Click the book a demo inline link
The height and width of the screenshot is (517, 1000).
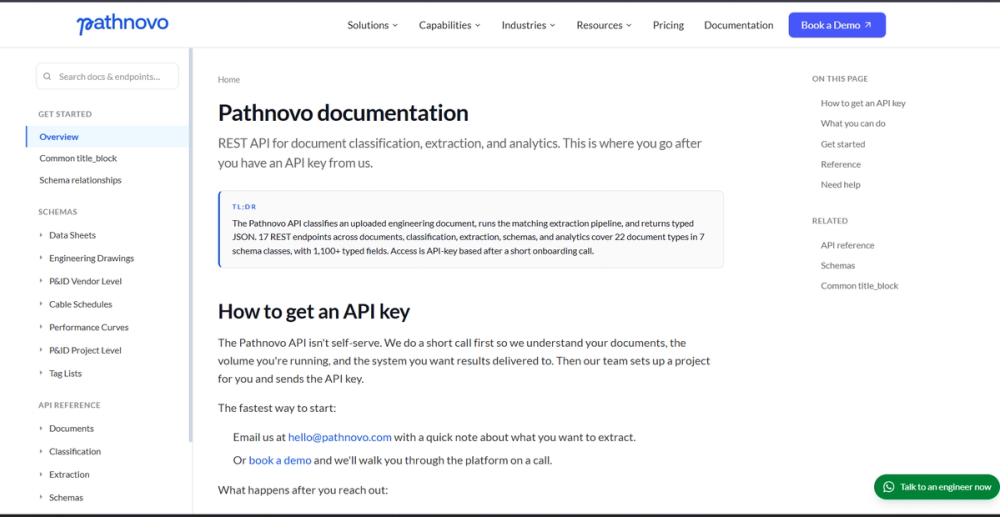280,460
